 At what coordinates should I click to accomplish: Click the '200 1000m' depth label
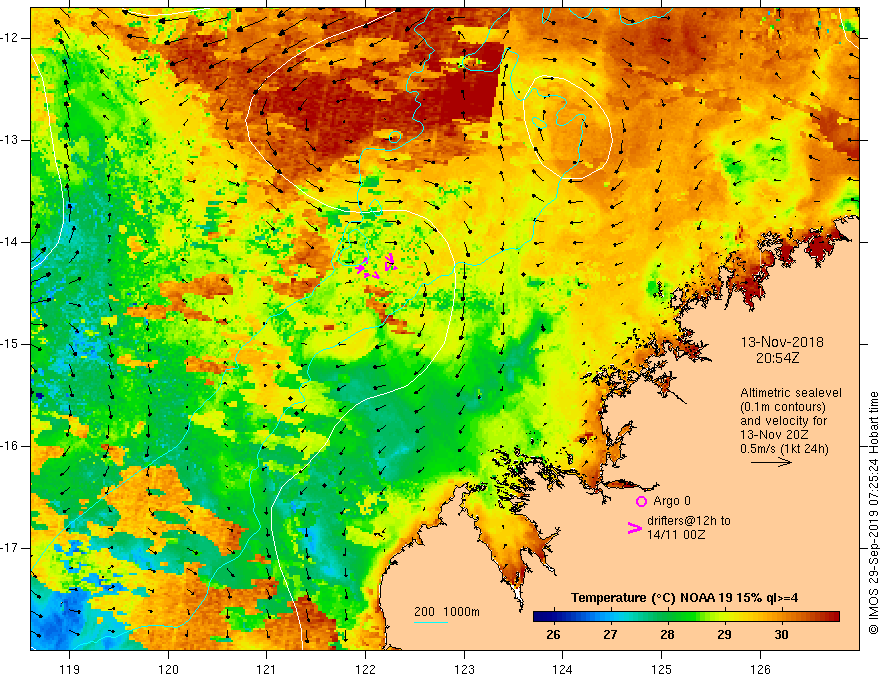point(447,612)
